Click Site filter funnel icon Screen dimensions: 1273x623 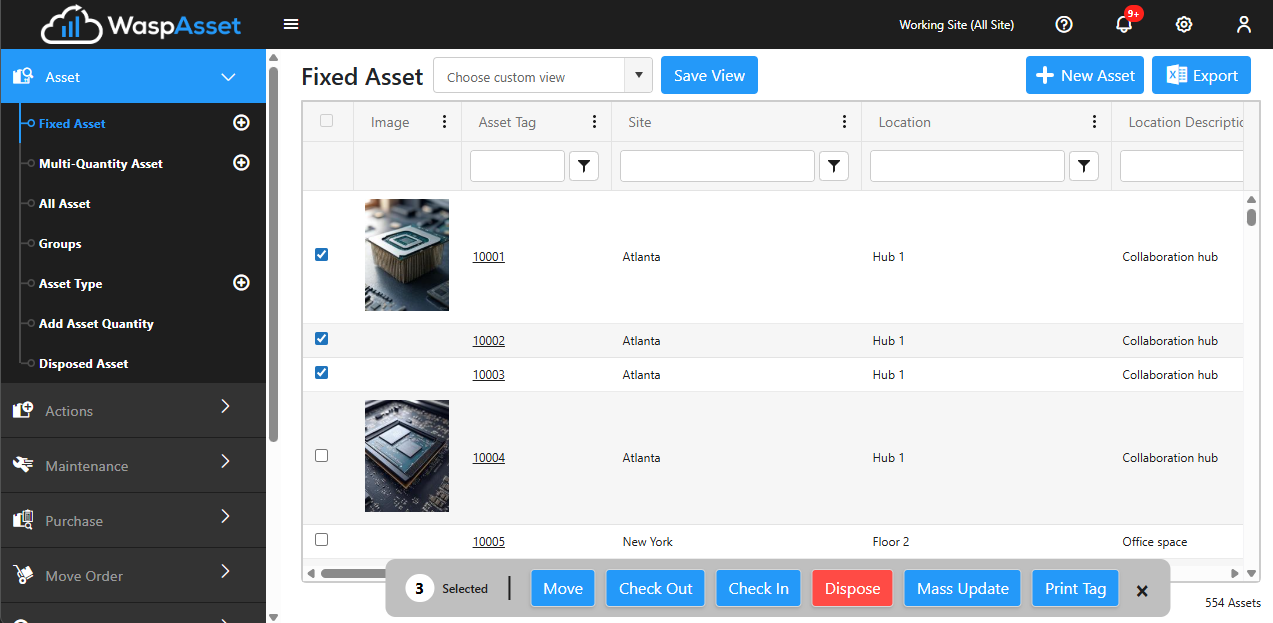pos(834,166)
